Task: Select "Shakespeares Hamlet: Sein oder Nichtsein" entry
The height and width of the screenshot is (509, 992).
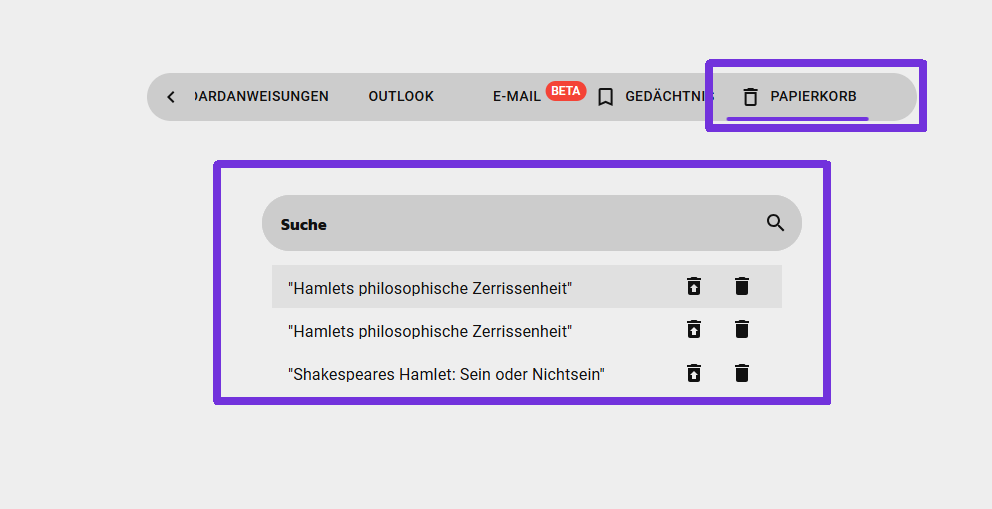Action: click(446, 375)
